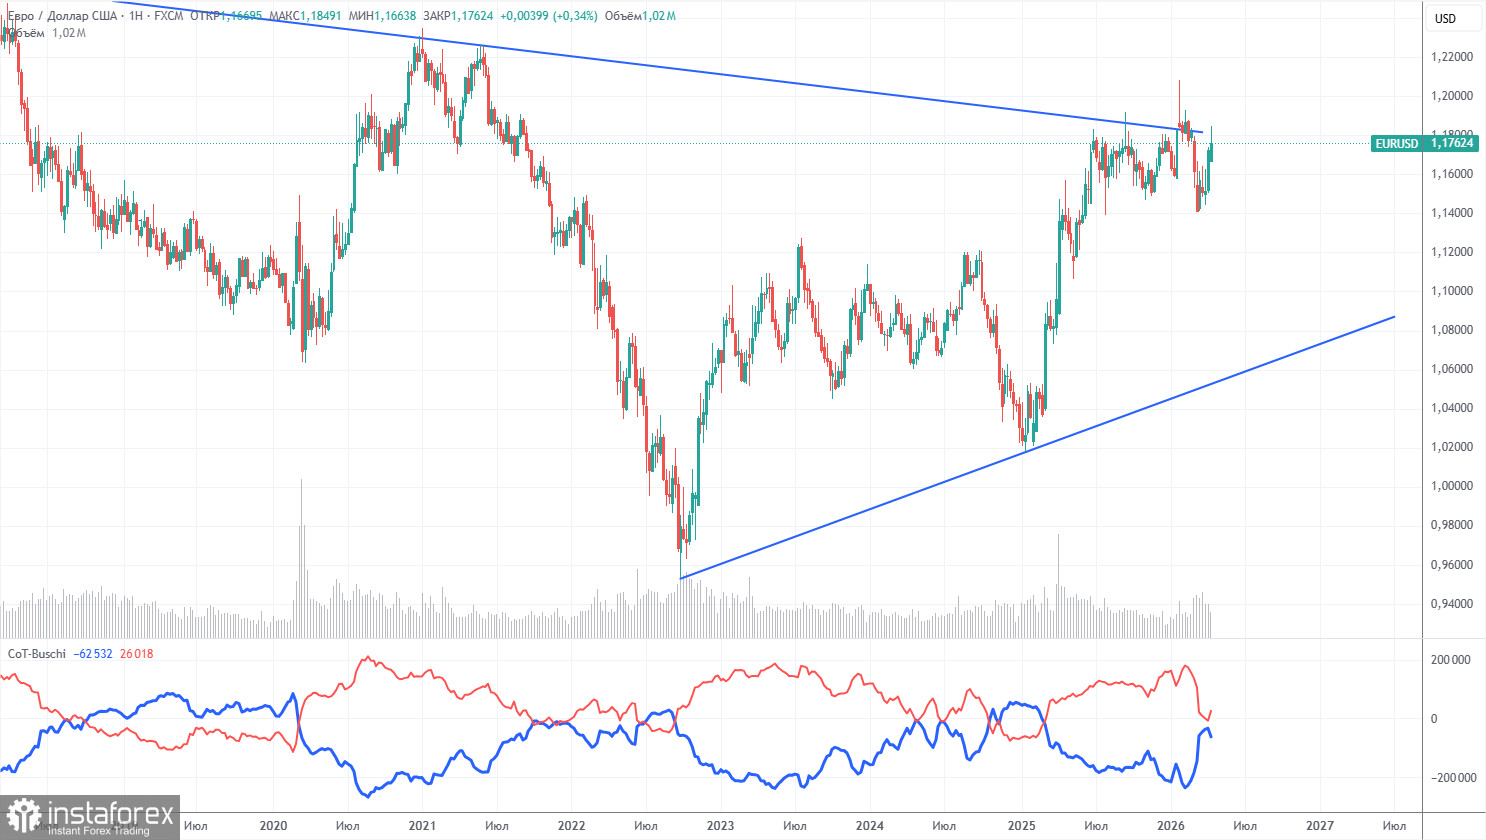Click the red CoT-Buschi value 26018
Screen dimensions: 1486x840
point(137,654)
